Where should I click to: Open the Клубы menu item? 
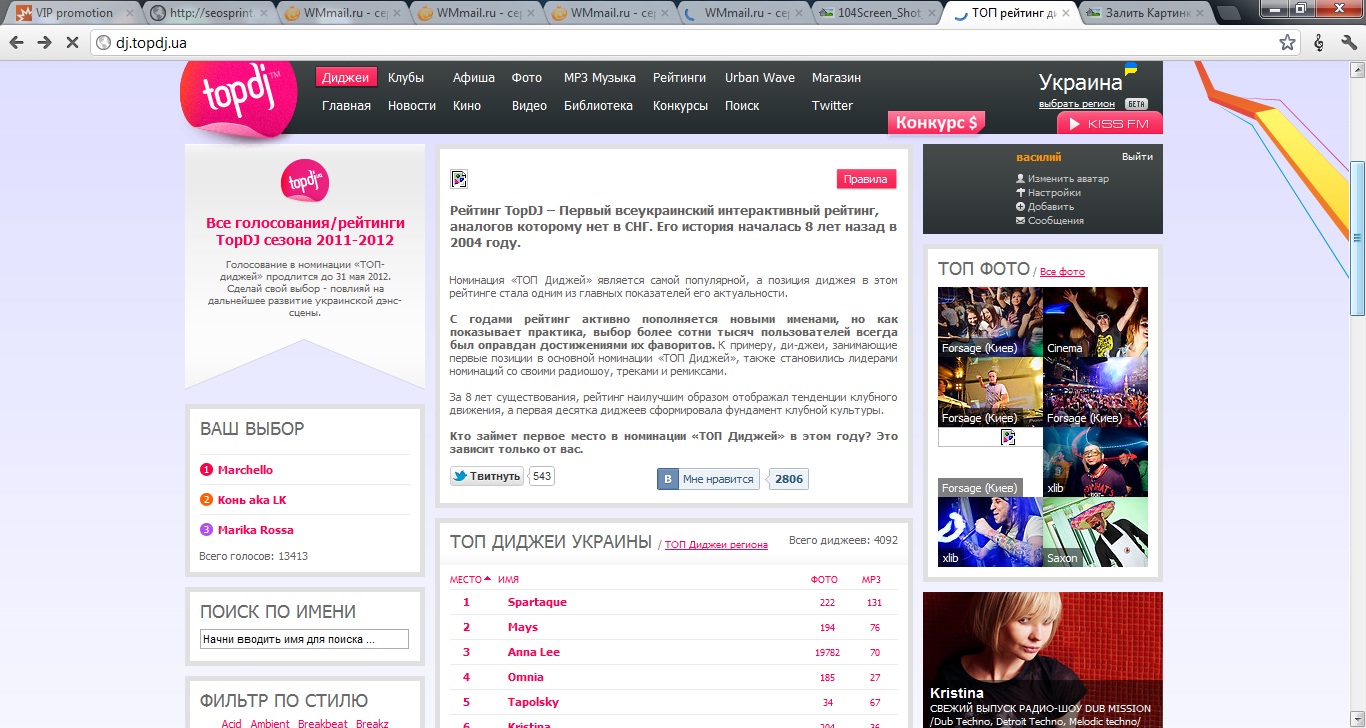pos(406,78)
